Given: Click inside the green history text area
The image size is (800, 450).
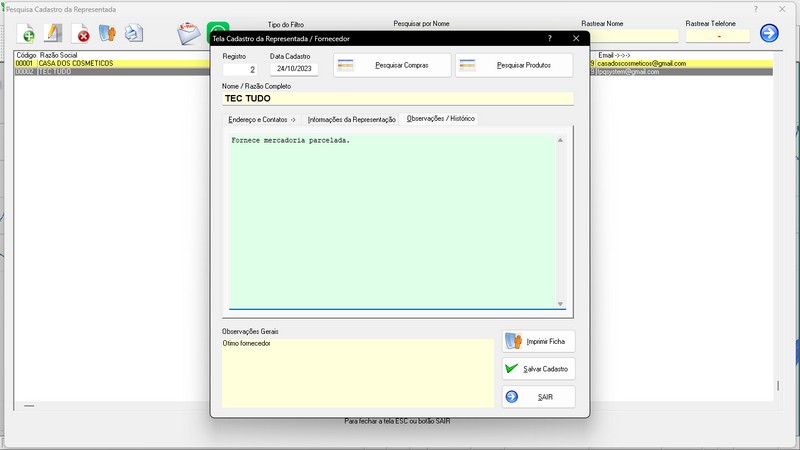Looking at the screenshot, I should (392, 222).
